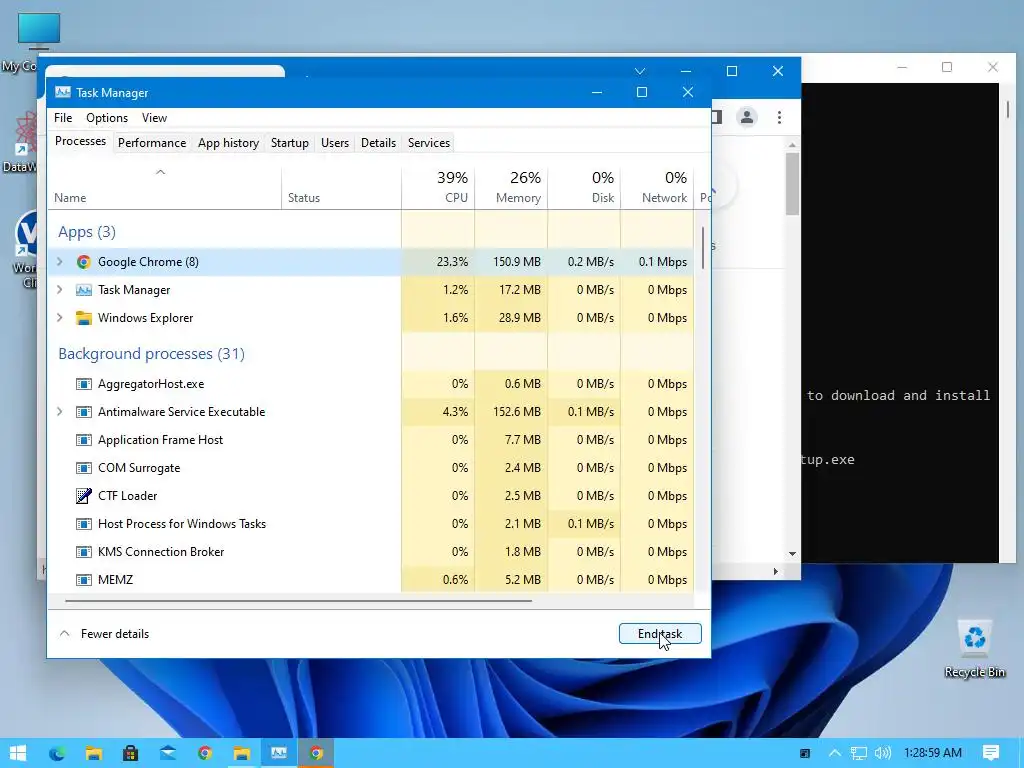
Task: Switch to the Details tab
Action: tap(379, 143)
